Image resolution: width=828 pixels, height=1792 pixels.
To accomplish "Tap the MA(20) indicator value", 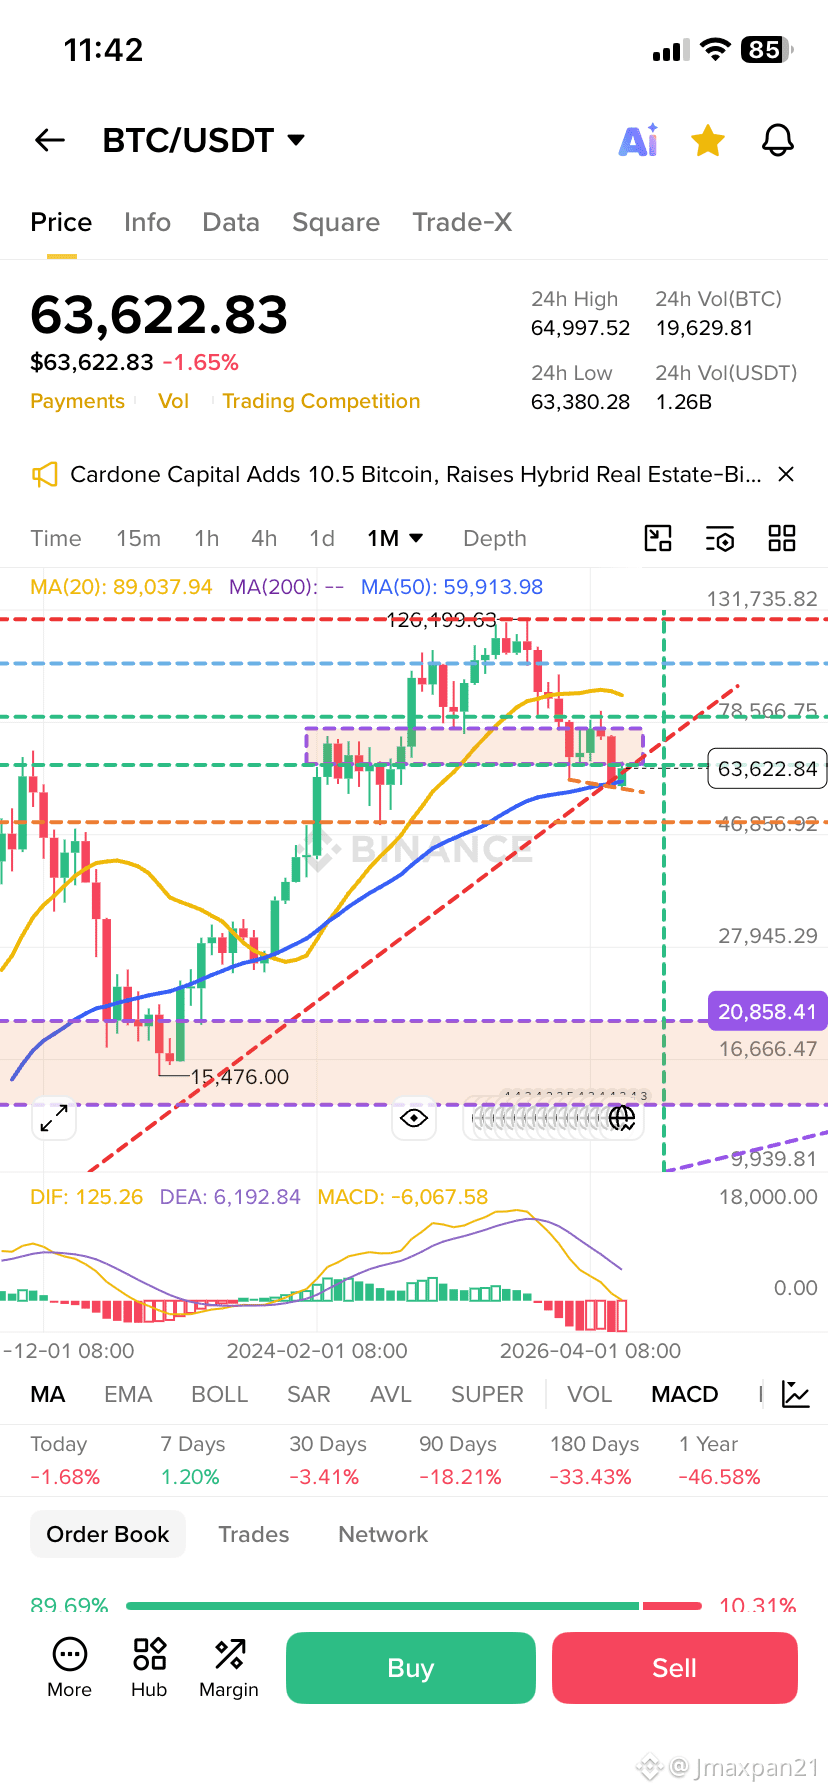I will [x=121, y=587].
